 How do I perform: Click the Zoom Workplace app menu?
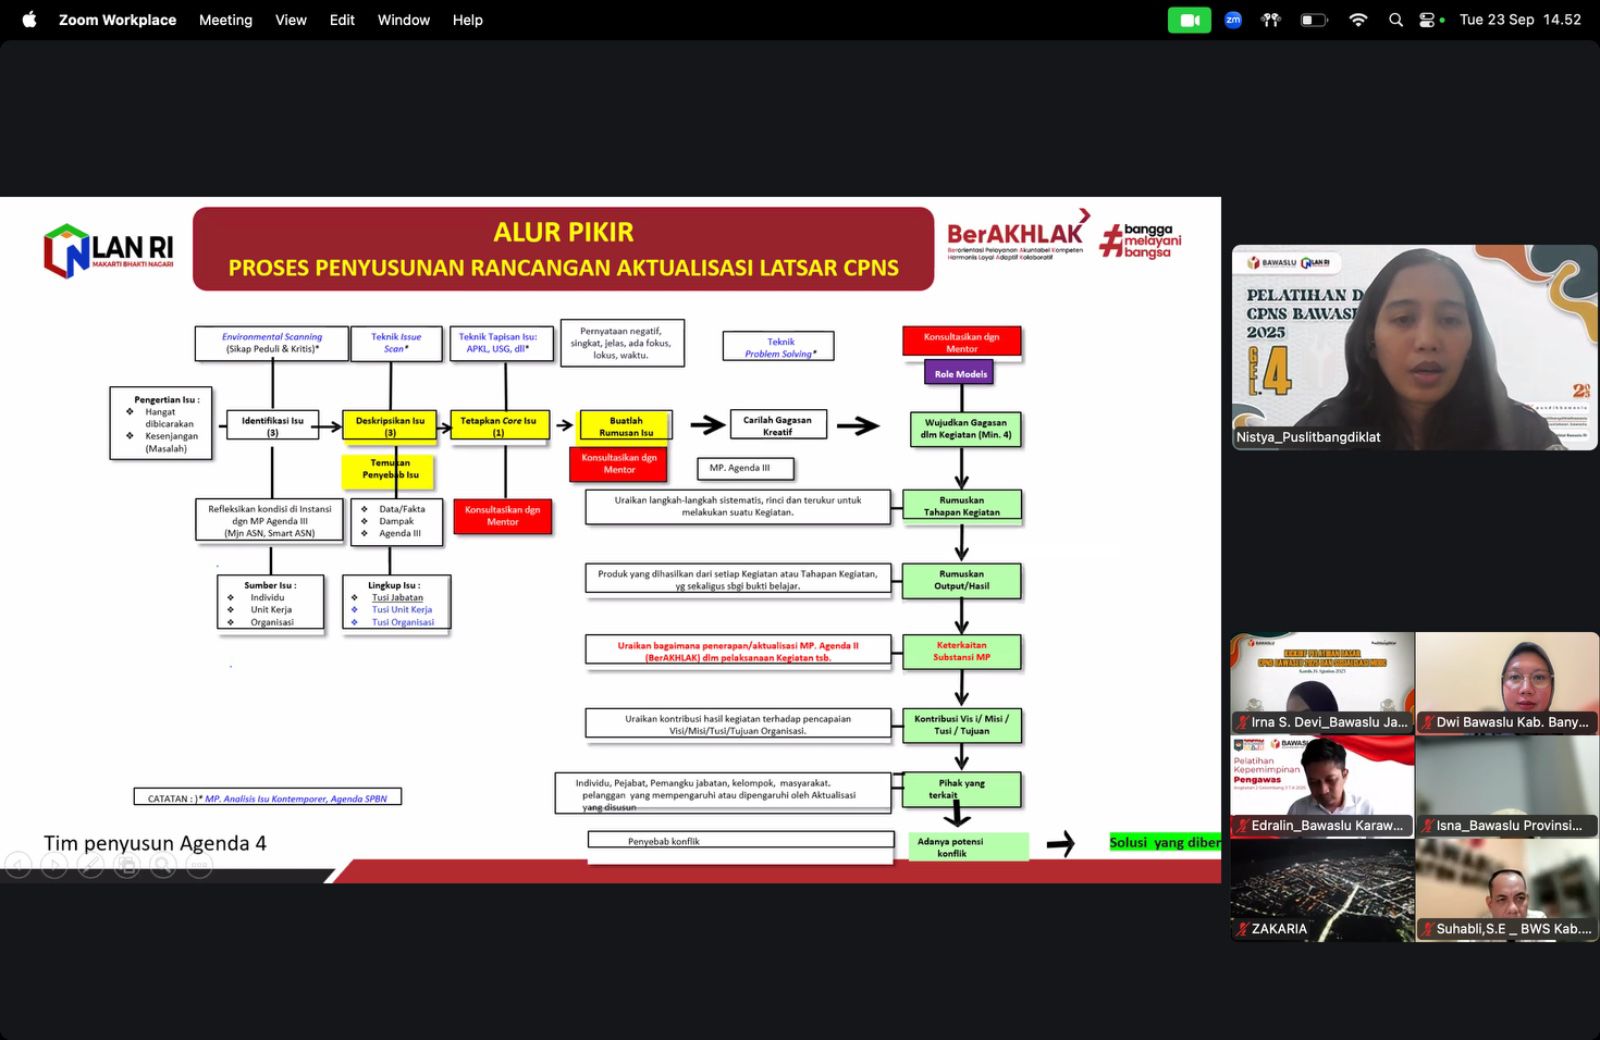pyautogui.click(x=117, y=20)
